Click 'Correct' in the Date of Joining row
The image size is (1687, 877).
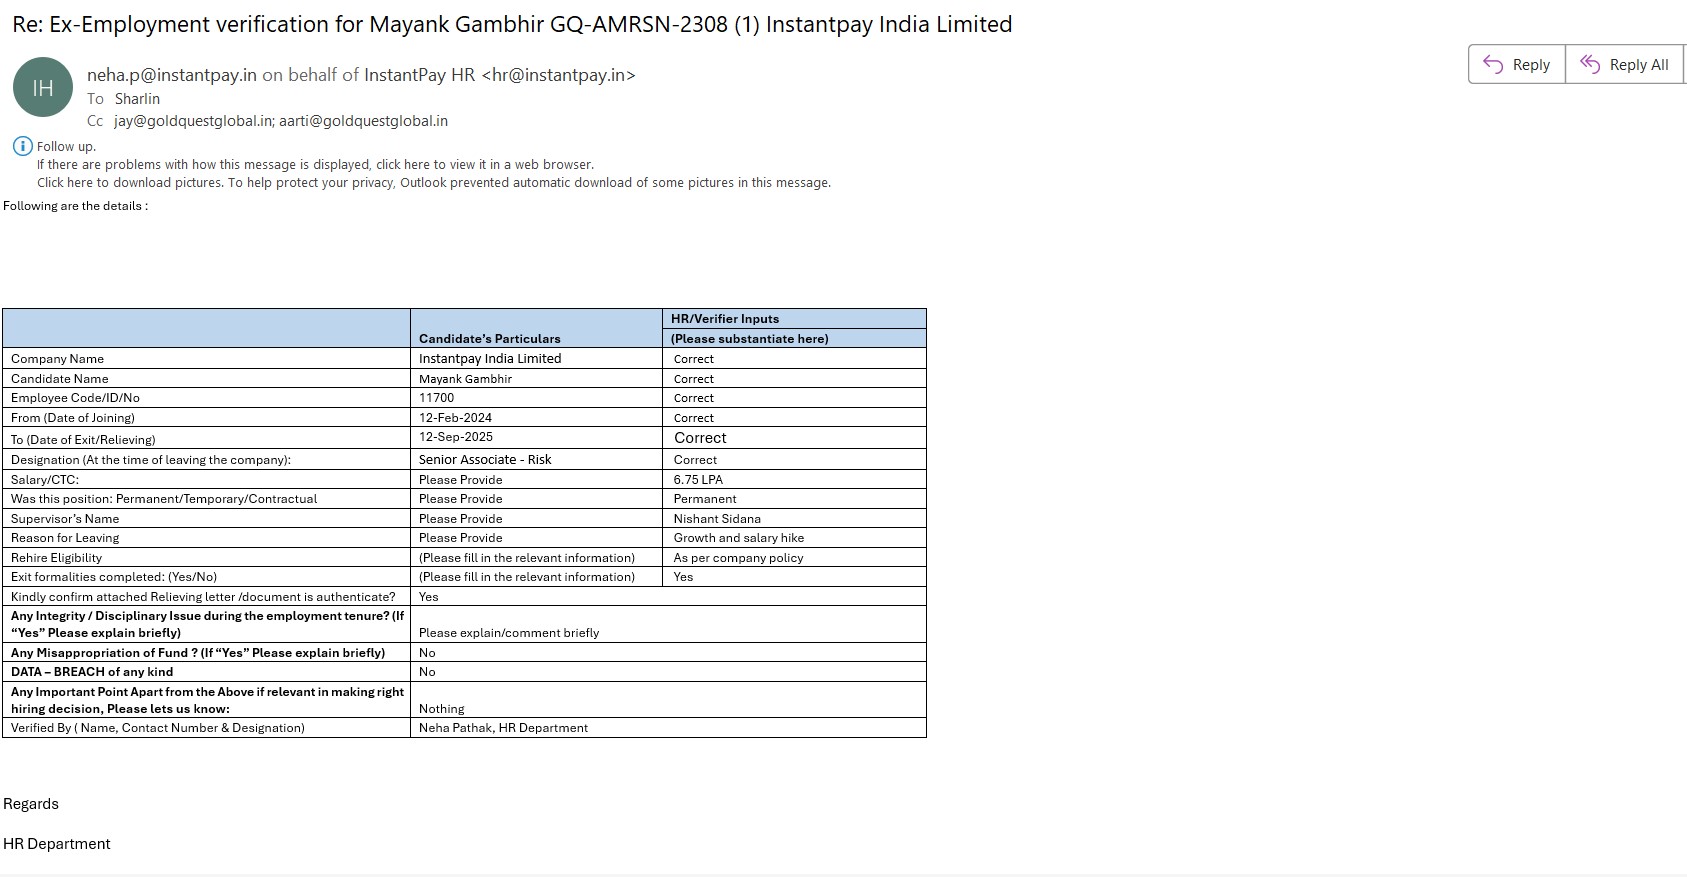tap(694, 418)
